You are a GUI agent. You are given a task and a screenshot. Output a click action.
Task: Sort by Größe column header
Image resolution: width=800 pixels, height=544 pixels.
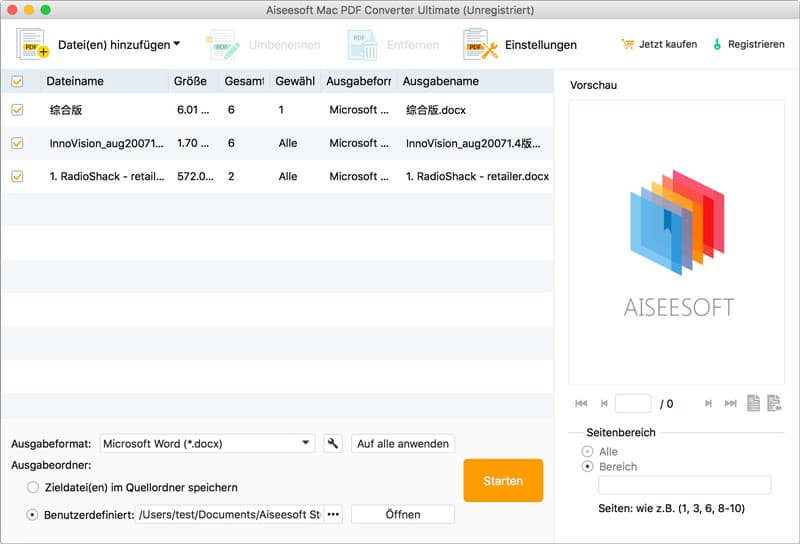coord(193,82)
